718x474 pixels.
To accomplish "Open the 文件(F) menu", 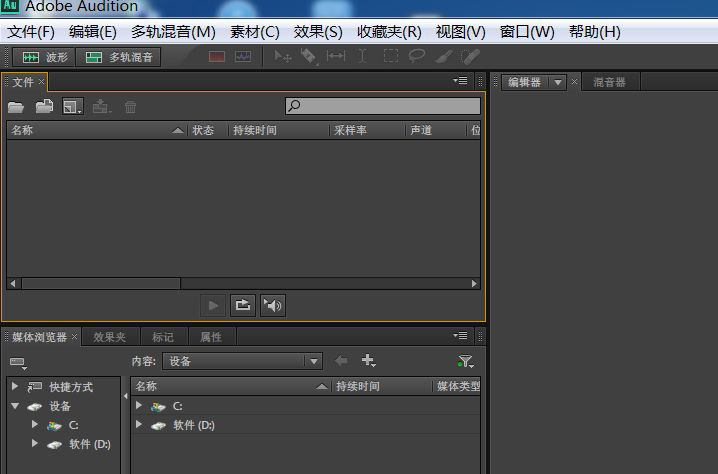I will click(x=31, y=32).
